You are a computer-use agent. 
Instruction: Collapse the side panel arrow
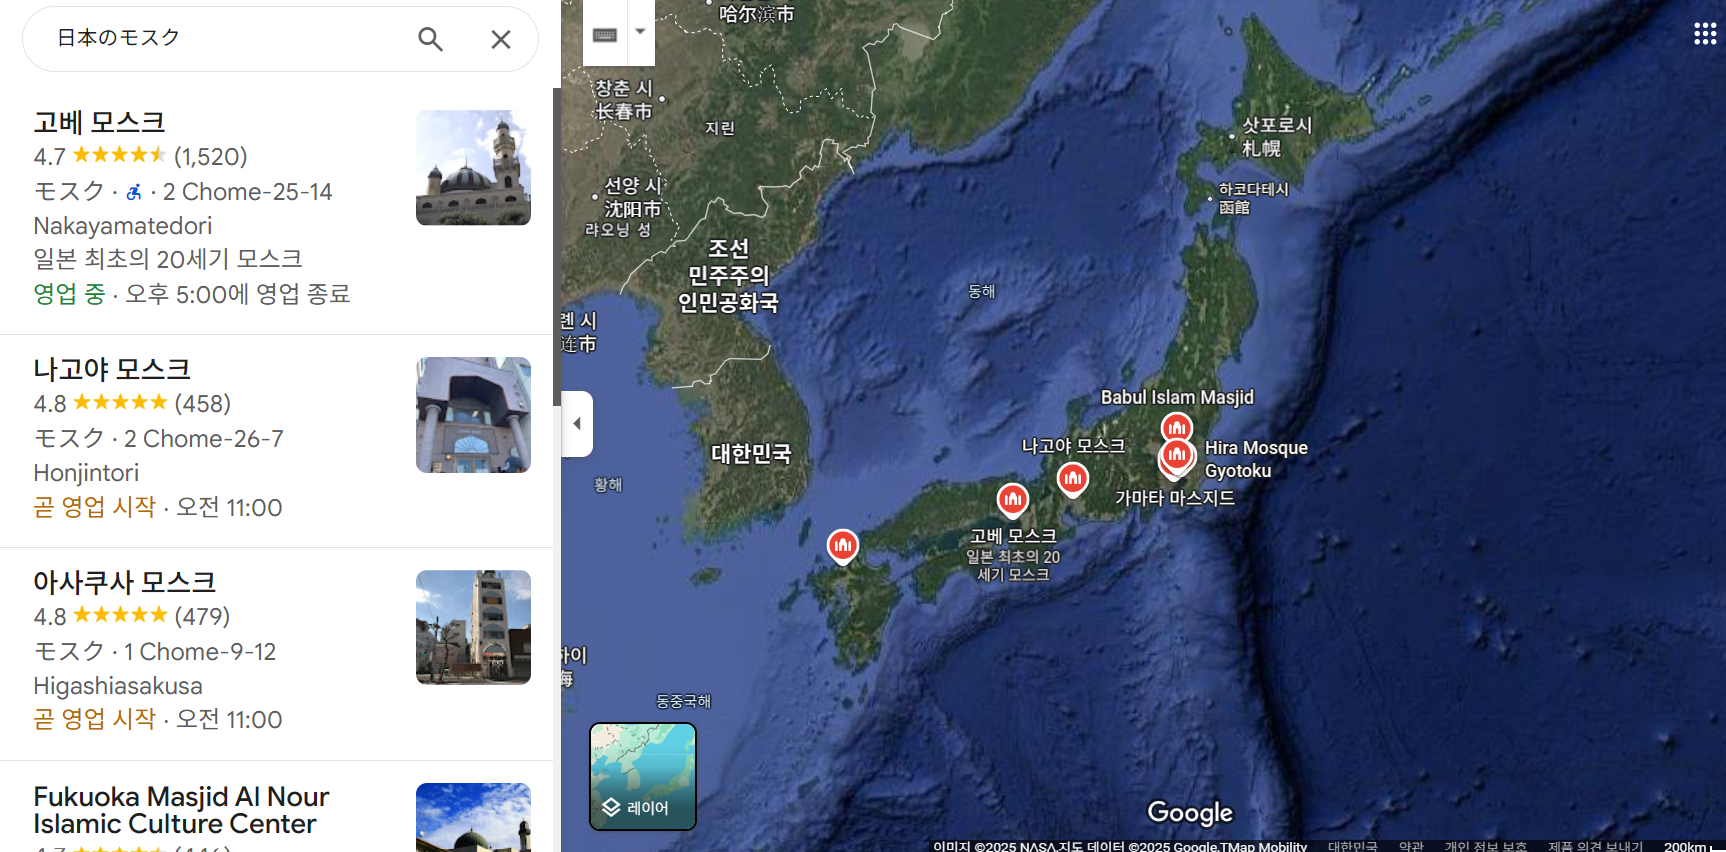(x=577, y=424)
